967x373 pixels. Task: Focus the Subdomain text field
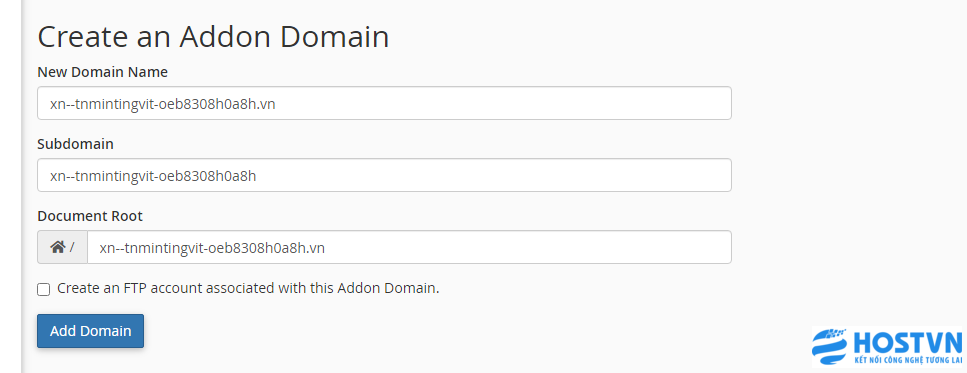384,175
